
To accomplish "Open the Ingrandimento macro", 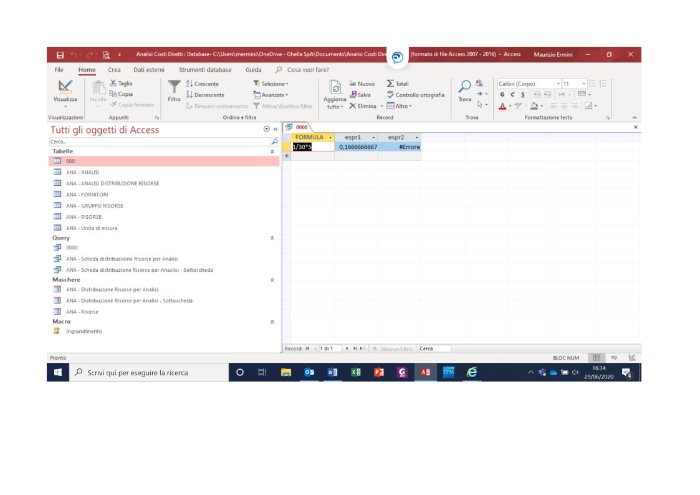I will [84, 330].
